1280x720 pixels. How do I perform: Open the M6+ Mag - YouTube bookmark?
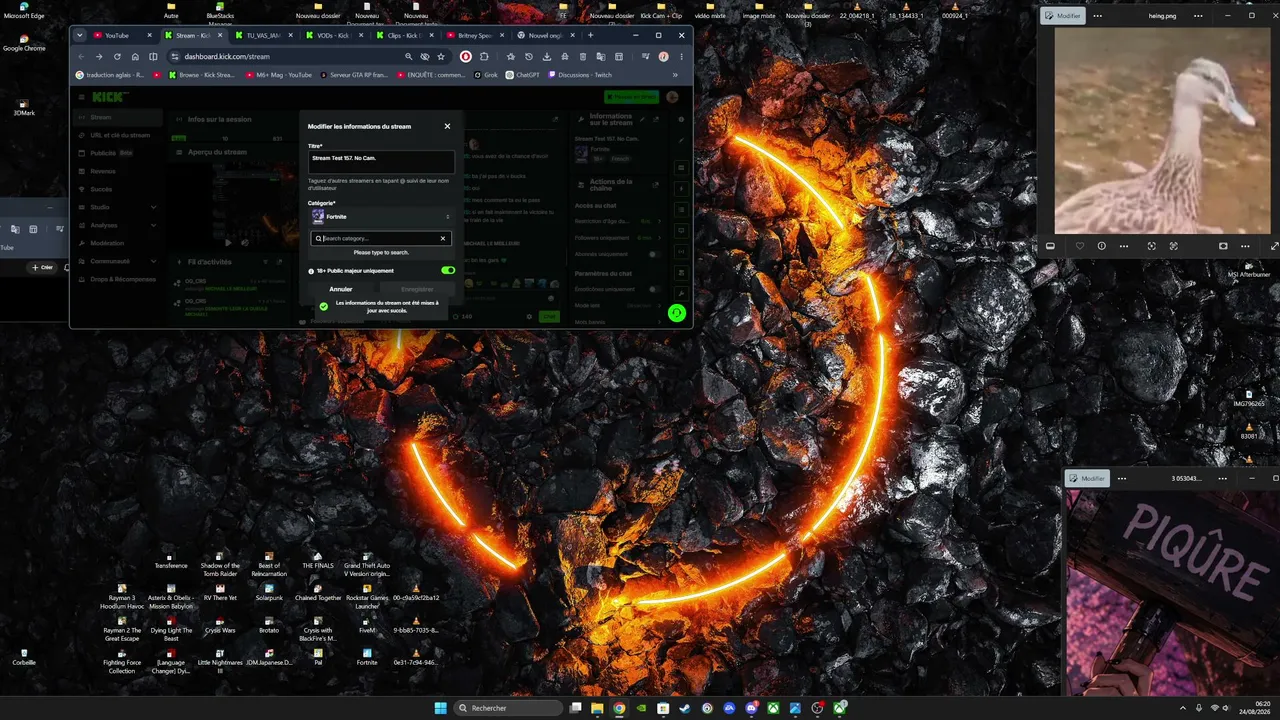point(279,75)
